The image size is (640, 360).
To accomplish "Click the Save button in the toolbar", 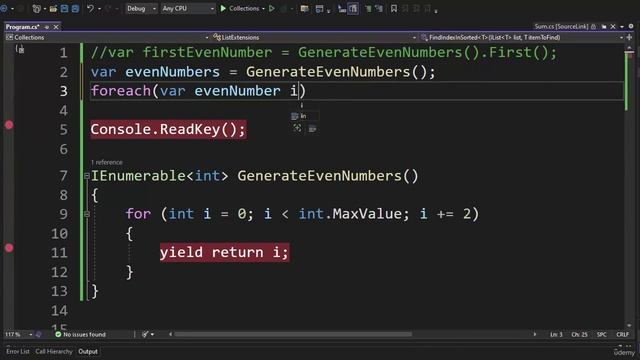I will pyautogui.click(x=64, y=9).
